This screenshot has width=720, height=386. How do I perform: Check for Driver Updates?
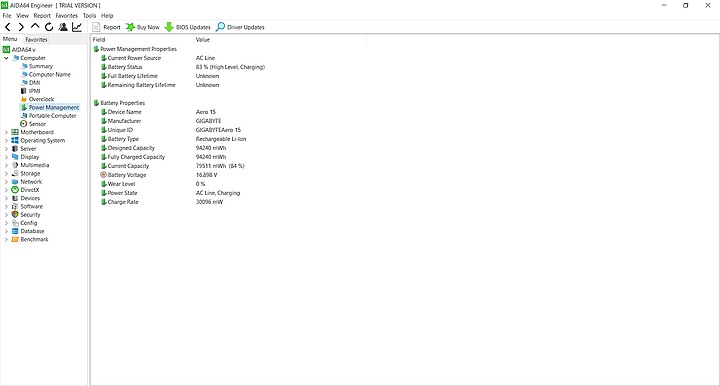[240, 27]
